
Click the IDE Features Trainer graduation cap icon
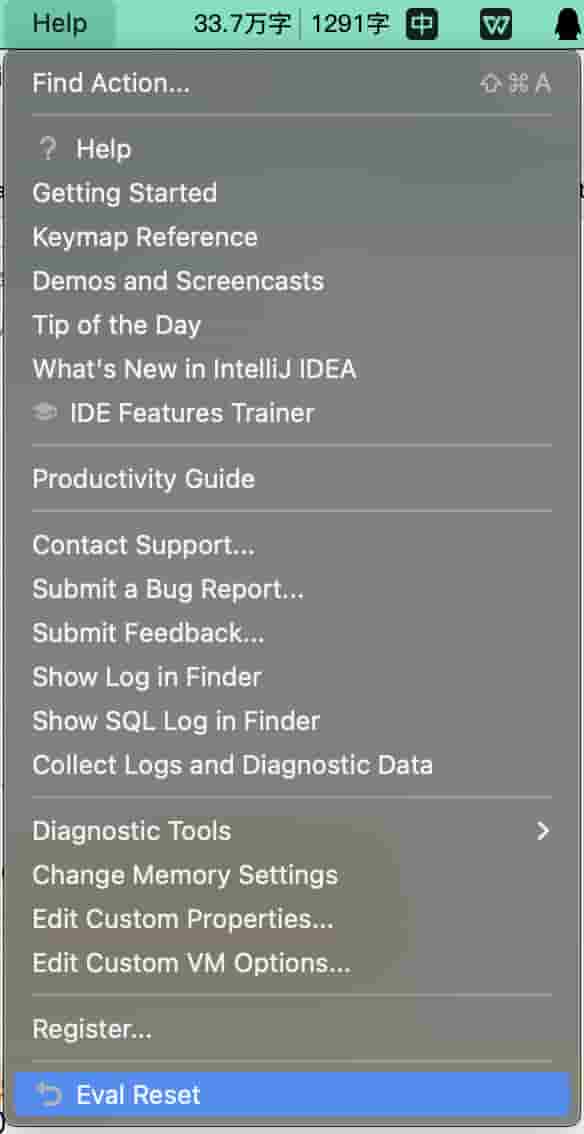pyautogui.click(x=45, y=414)
